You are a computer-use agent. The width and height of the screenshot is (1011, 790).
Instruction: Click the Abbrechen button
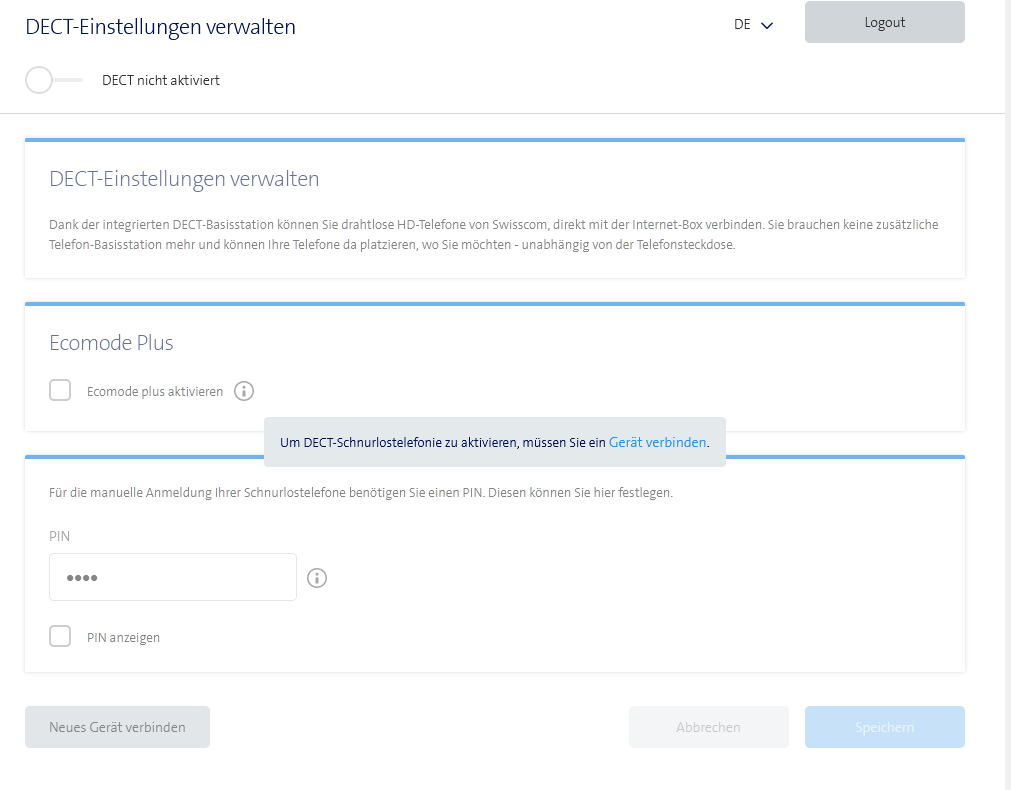click(708, 727)
